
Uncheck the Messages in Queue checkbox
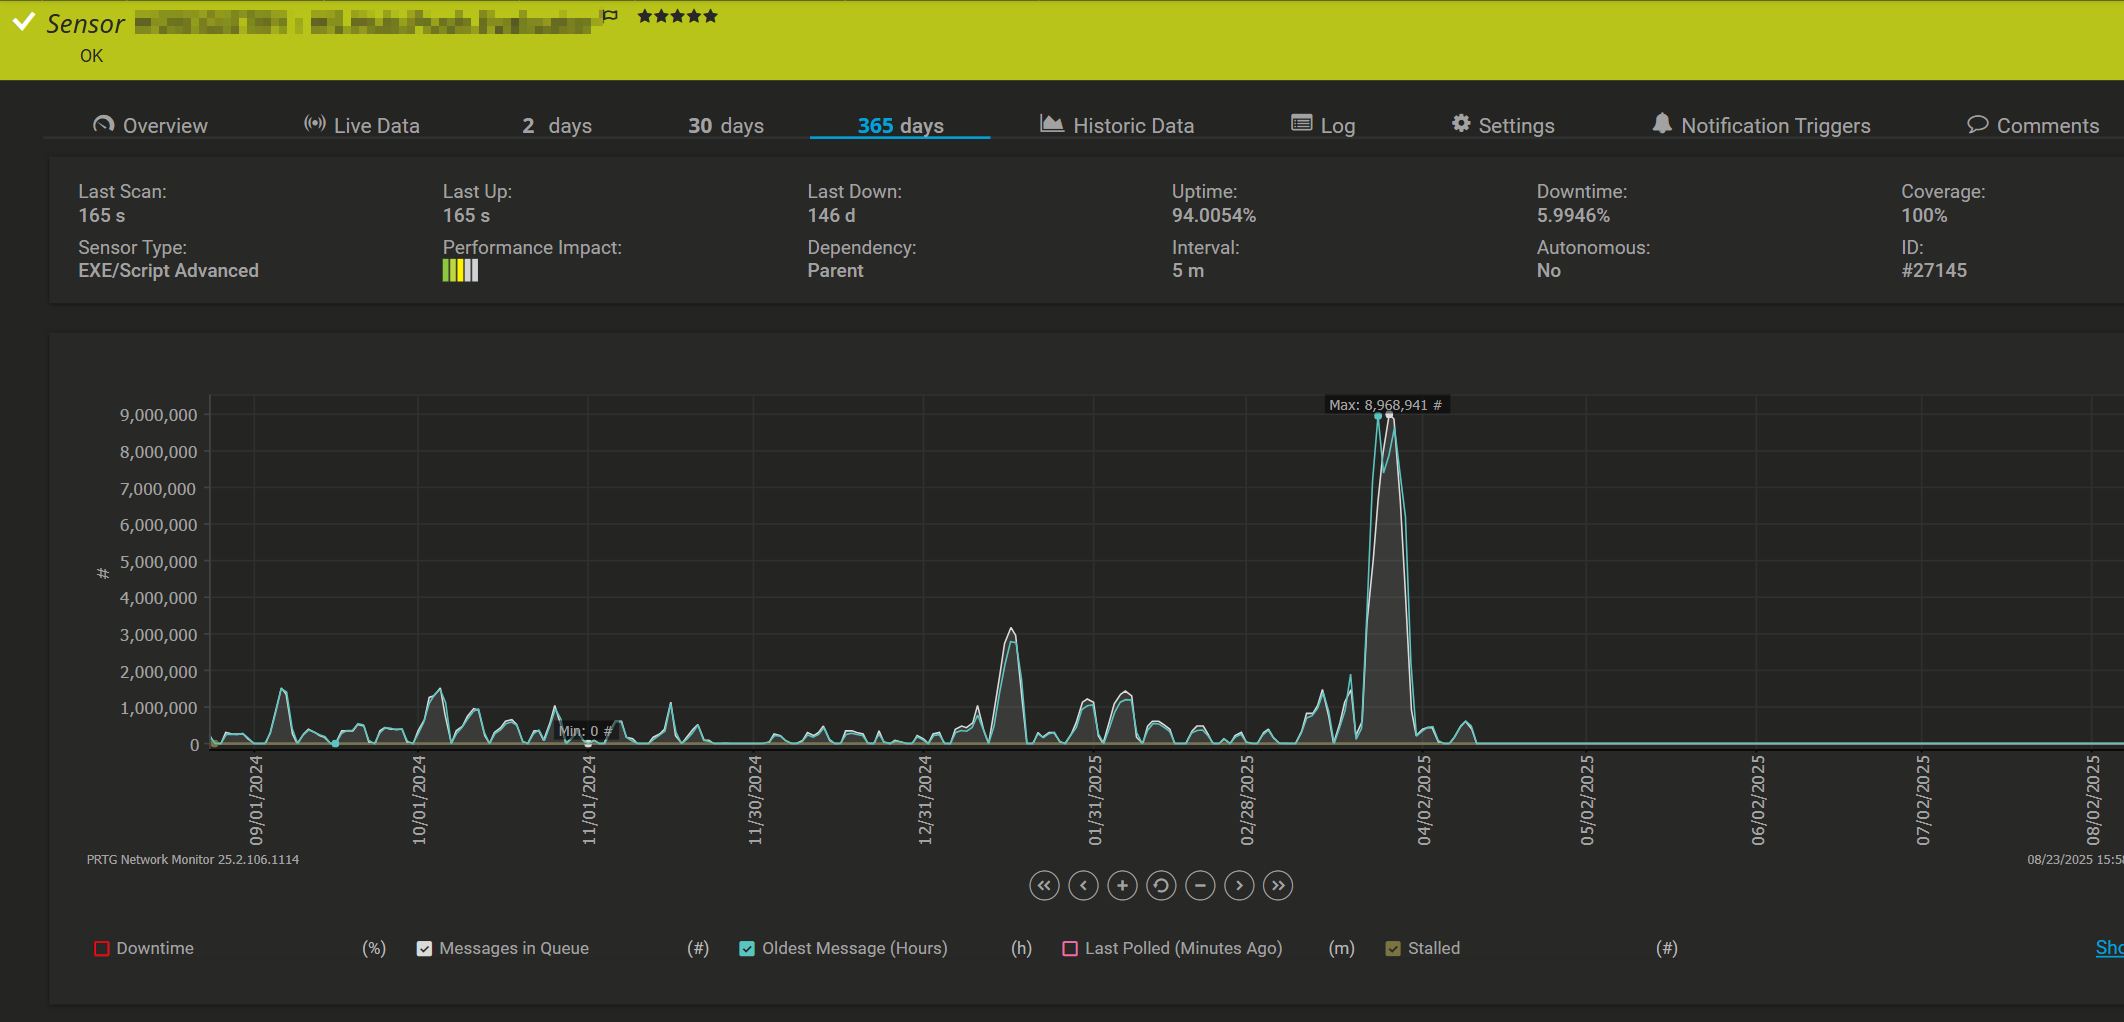[424, 948]
